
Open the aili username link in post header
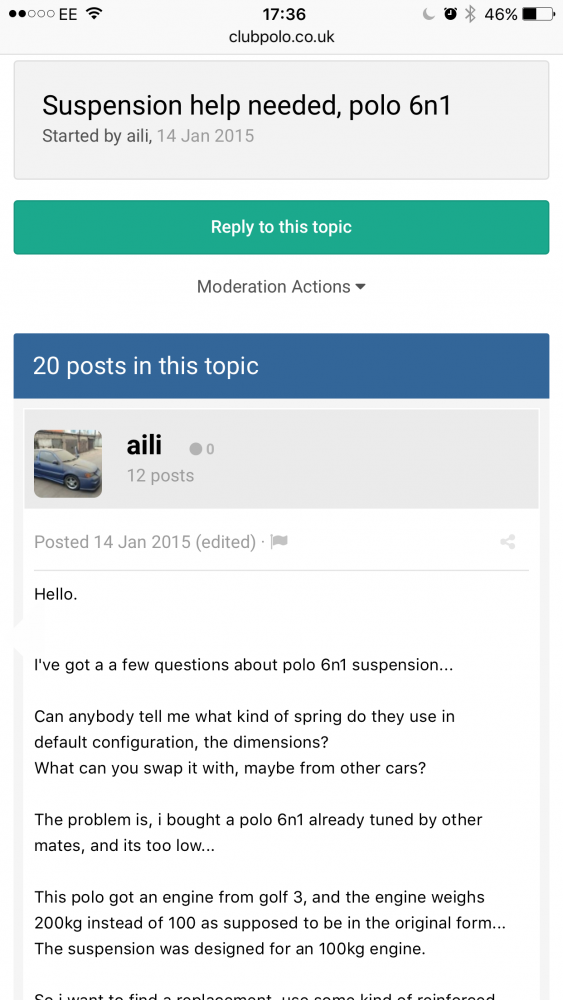[x=144, y=445]
